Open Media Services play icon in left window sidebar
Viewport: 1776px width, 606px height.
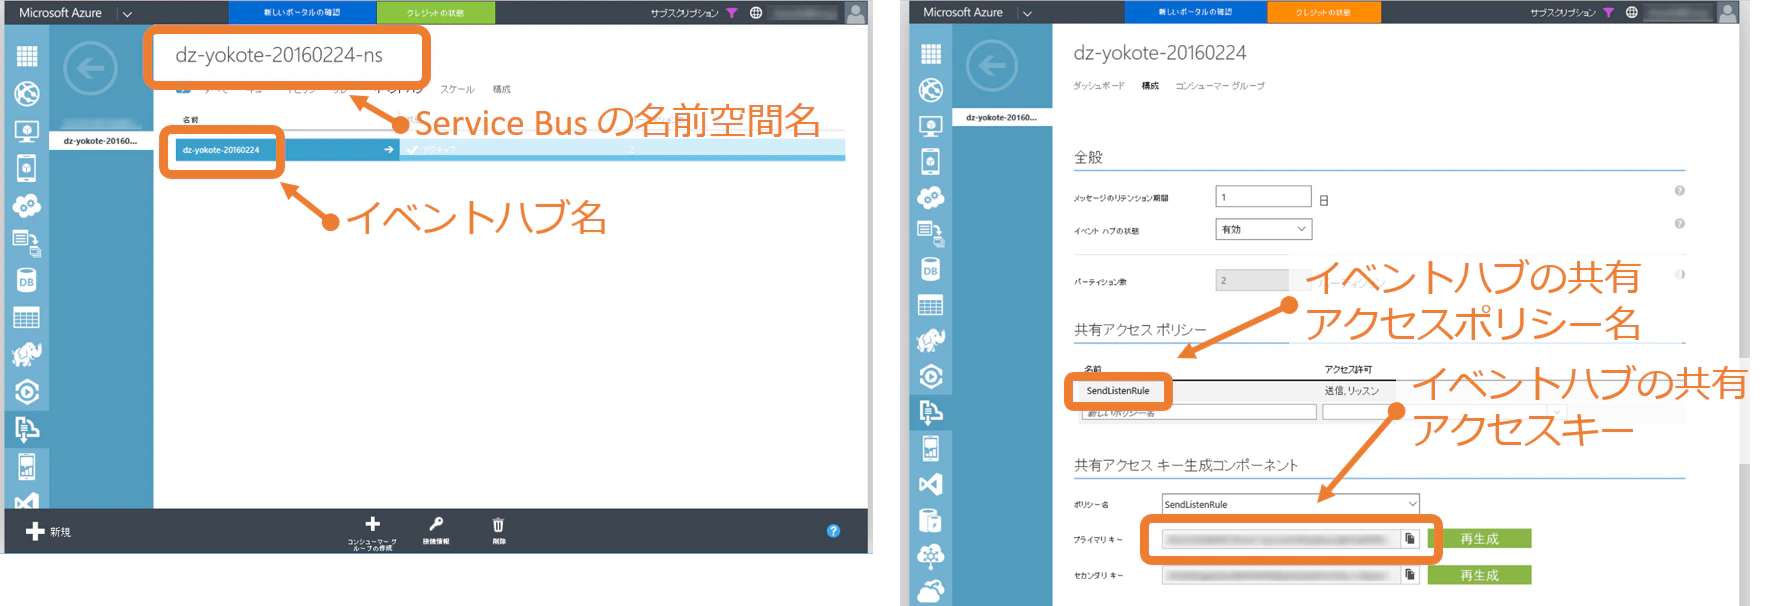click(x=27, y=392)
